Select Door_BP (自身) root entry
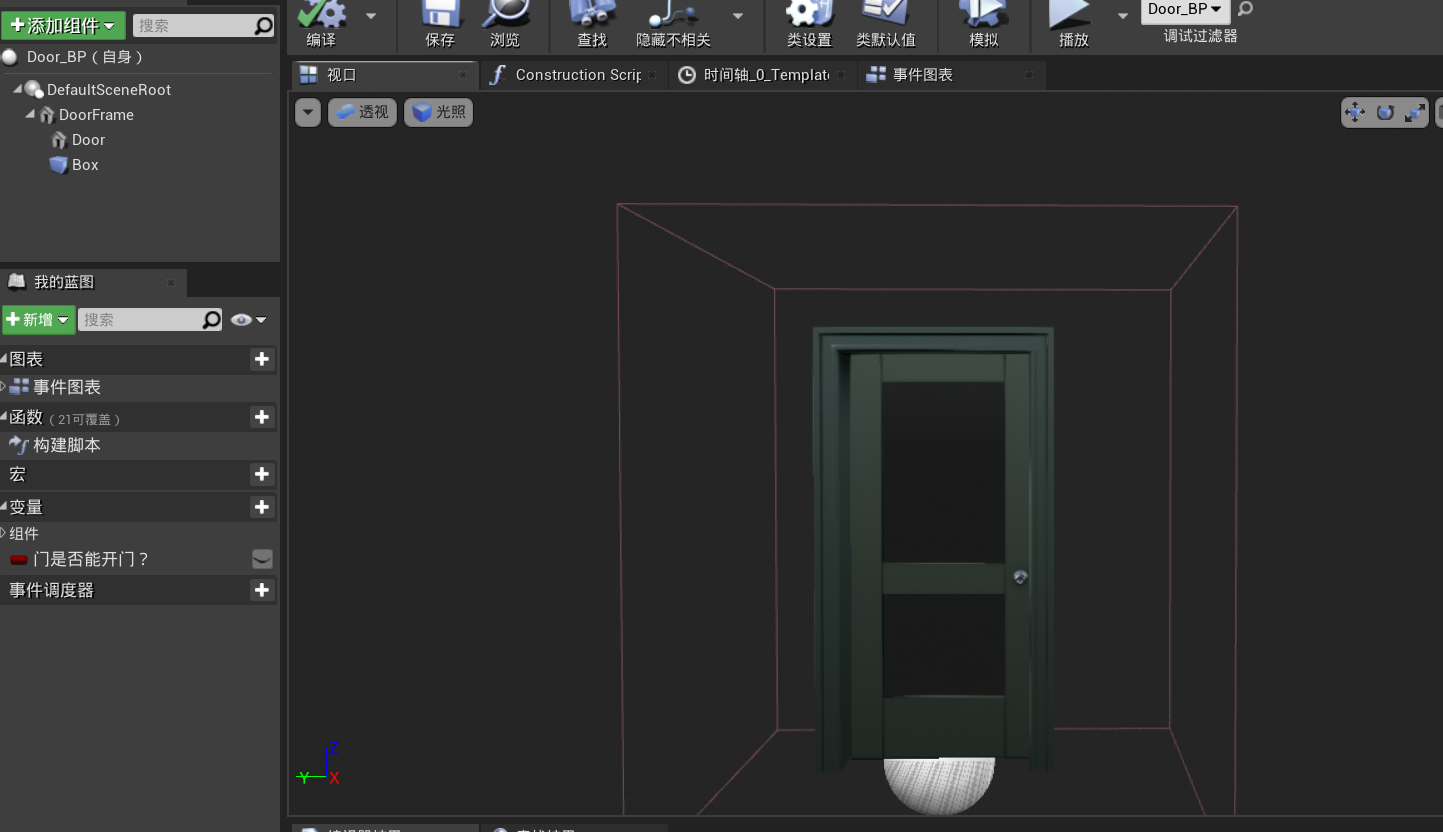 point(85,57)
